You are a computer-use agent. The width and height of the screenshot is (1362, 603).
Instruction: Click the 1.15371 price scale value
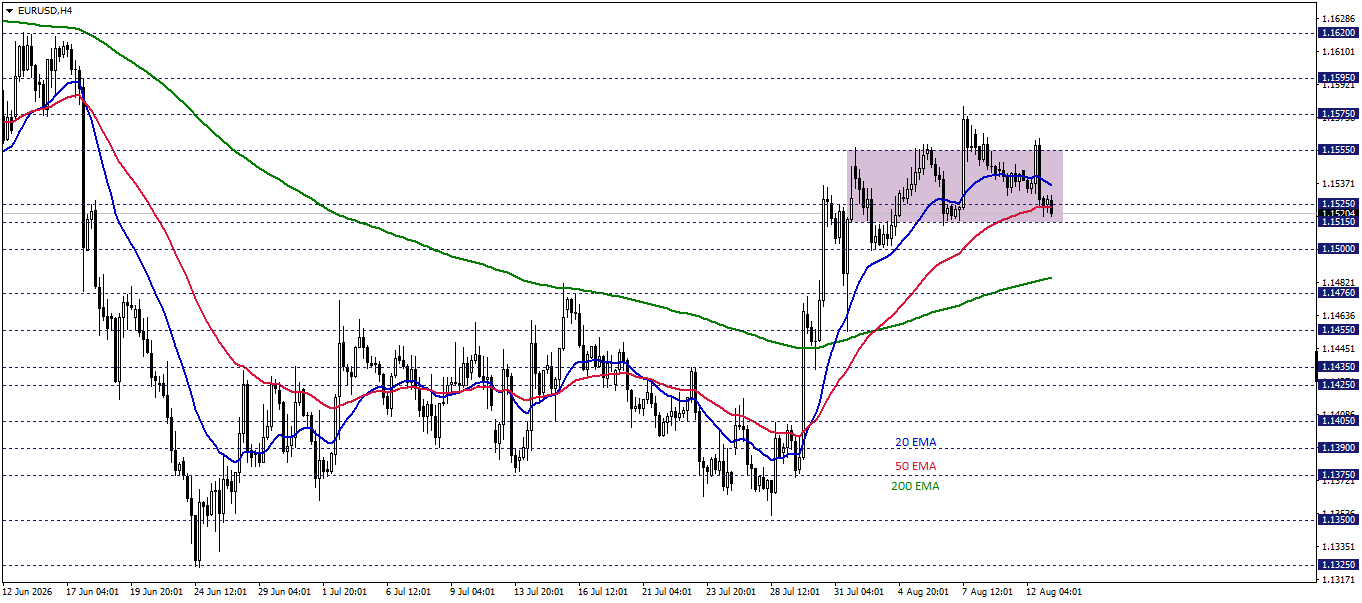pyautogui.click(x=1338, y=184)
